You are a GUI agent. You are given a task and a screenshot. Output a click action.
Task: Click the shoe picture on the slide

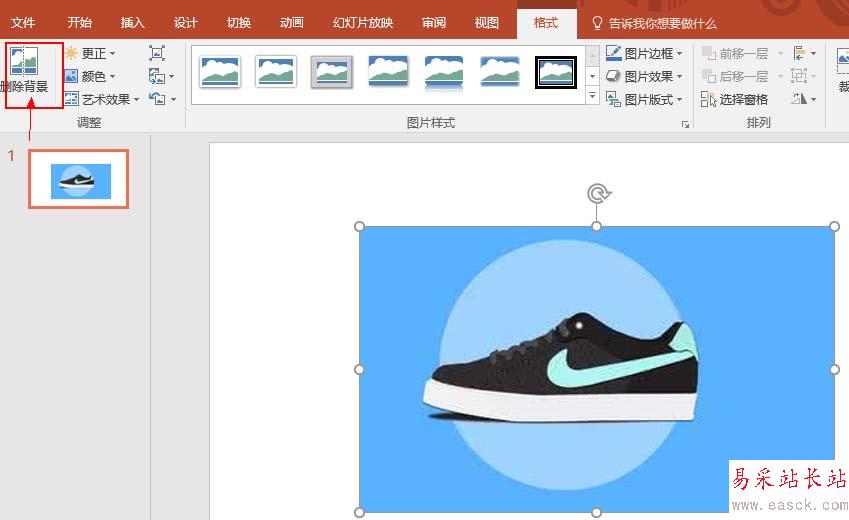597,369
